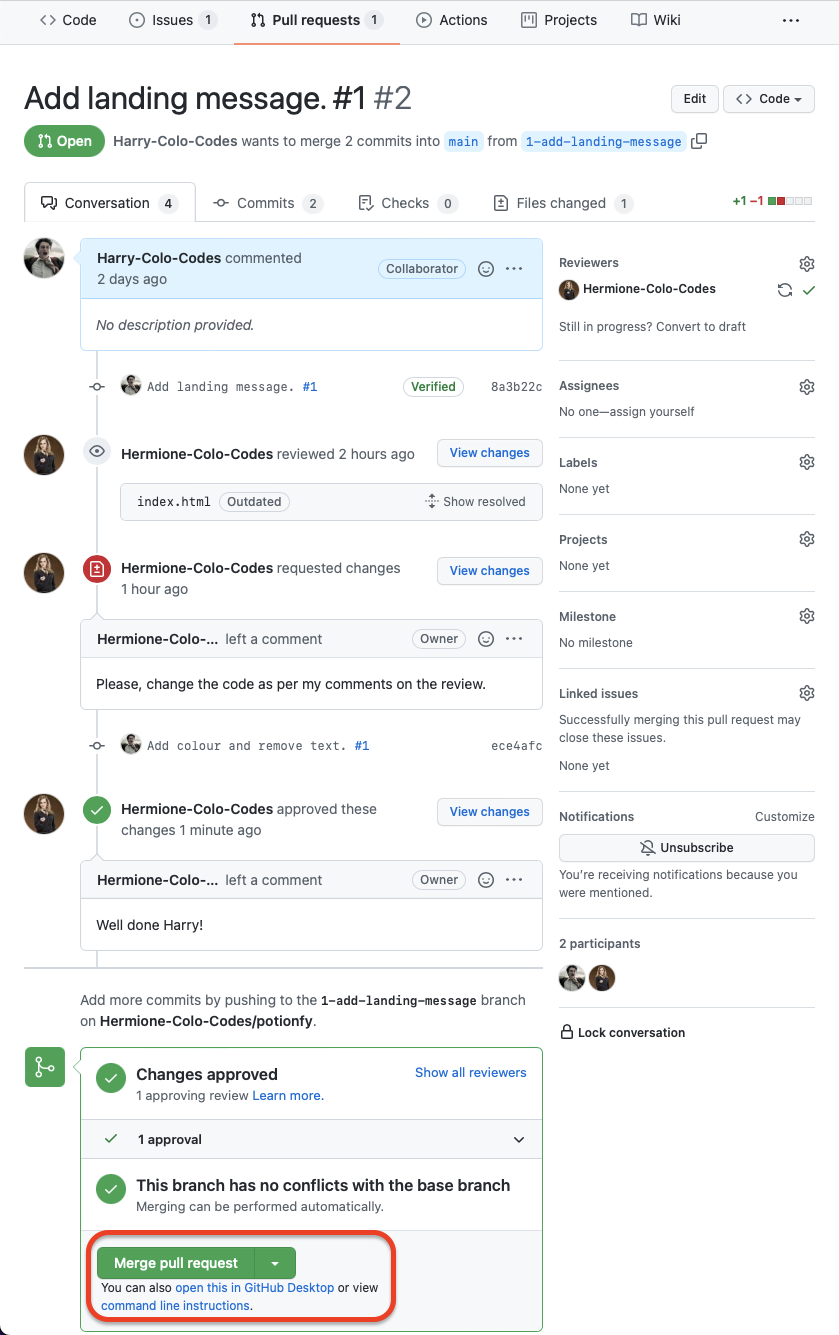
Task: Open the Linked issues gear
Action: click(807, 693)
